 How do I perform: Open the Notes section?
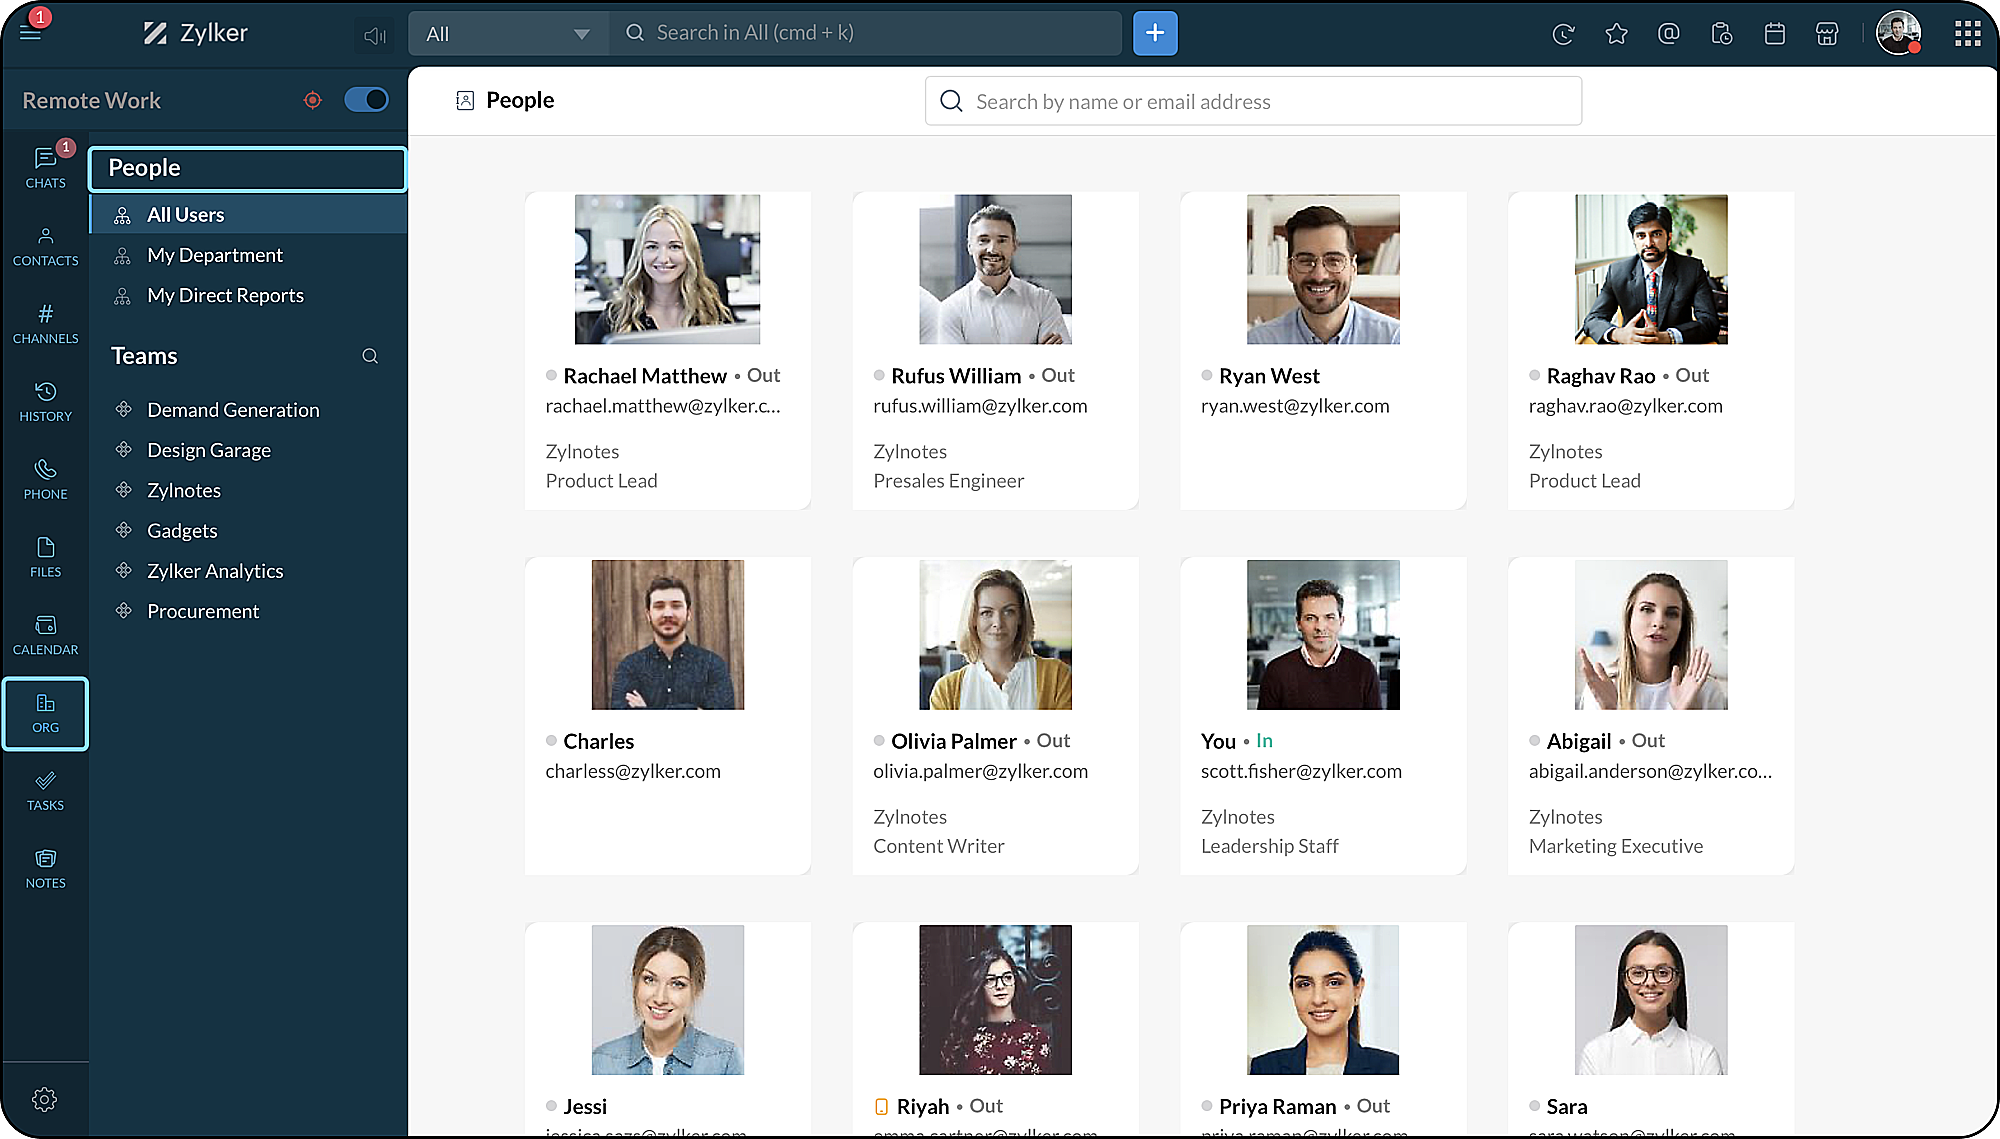[45, 868]
